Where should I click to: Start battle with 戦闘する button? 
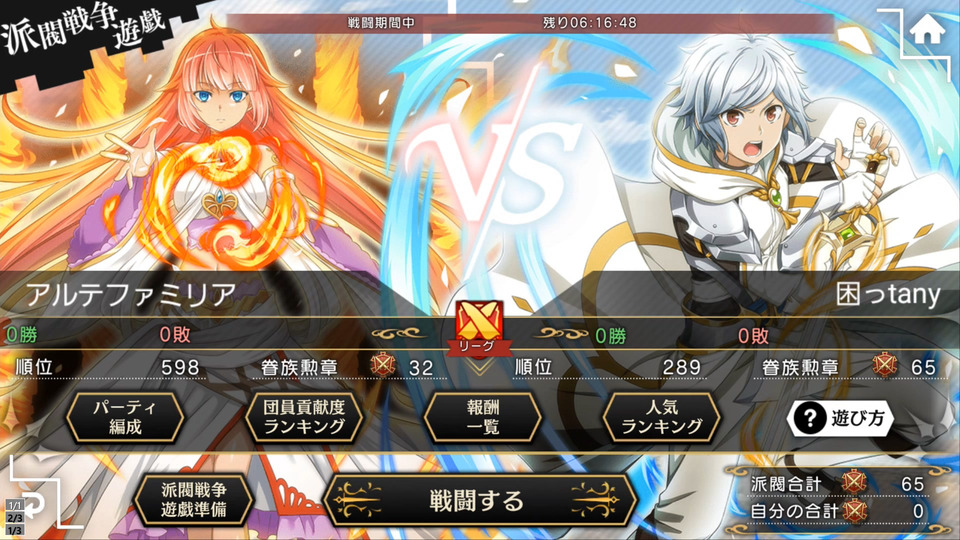[x=477, y=501]
